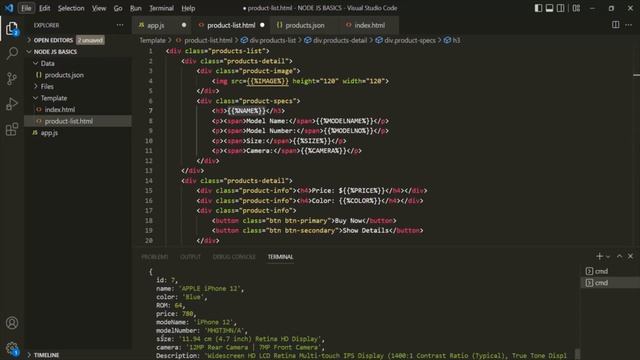Open the Run menu
640x360 pixels.
(136, 8)
